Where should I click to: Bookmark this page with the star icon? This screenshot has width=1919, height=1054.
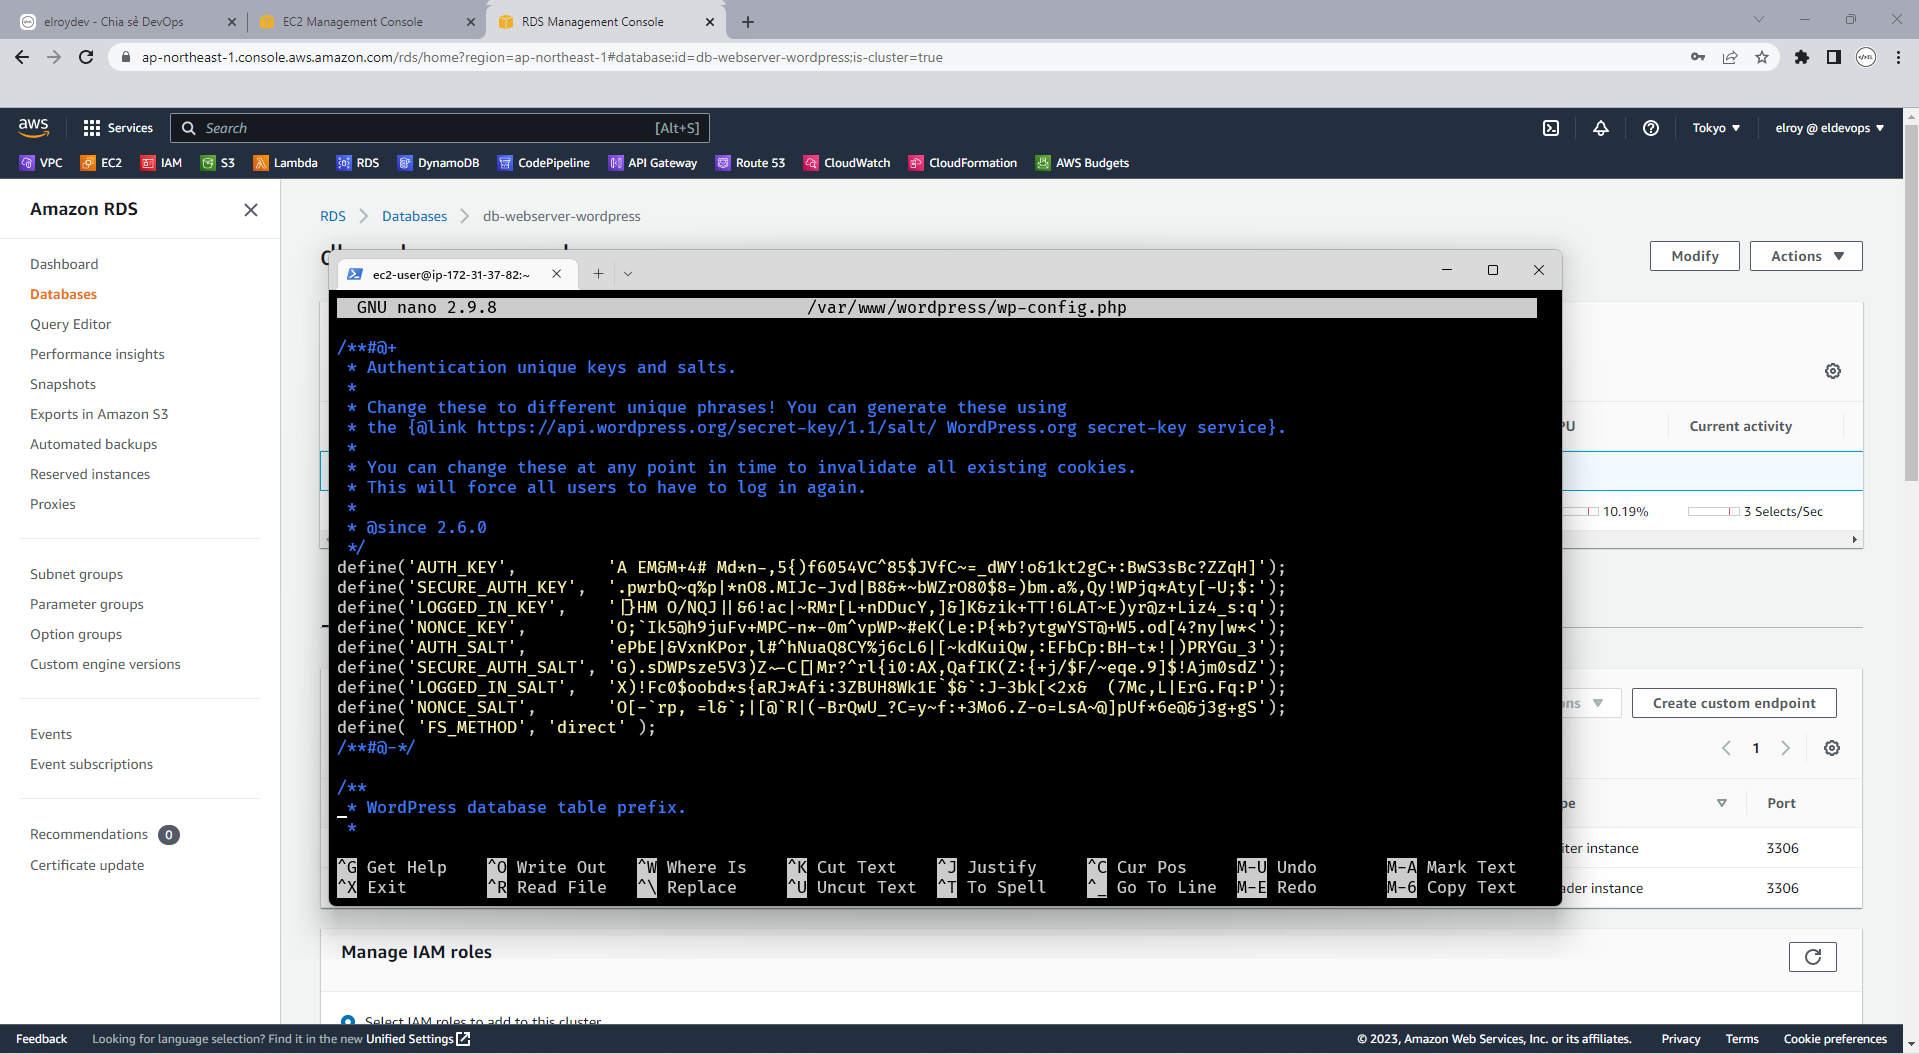tap(1762, 57)
